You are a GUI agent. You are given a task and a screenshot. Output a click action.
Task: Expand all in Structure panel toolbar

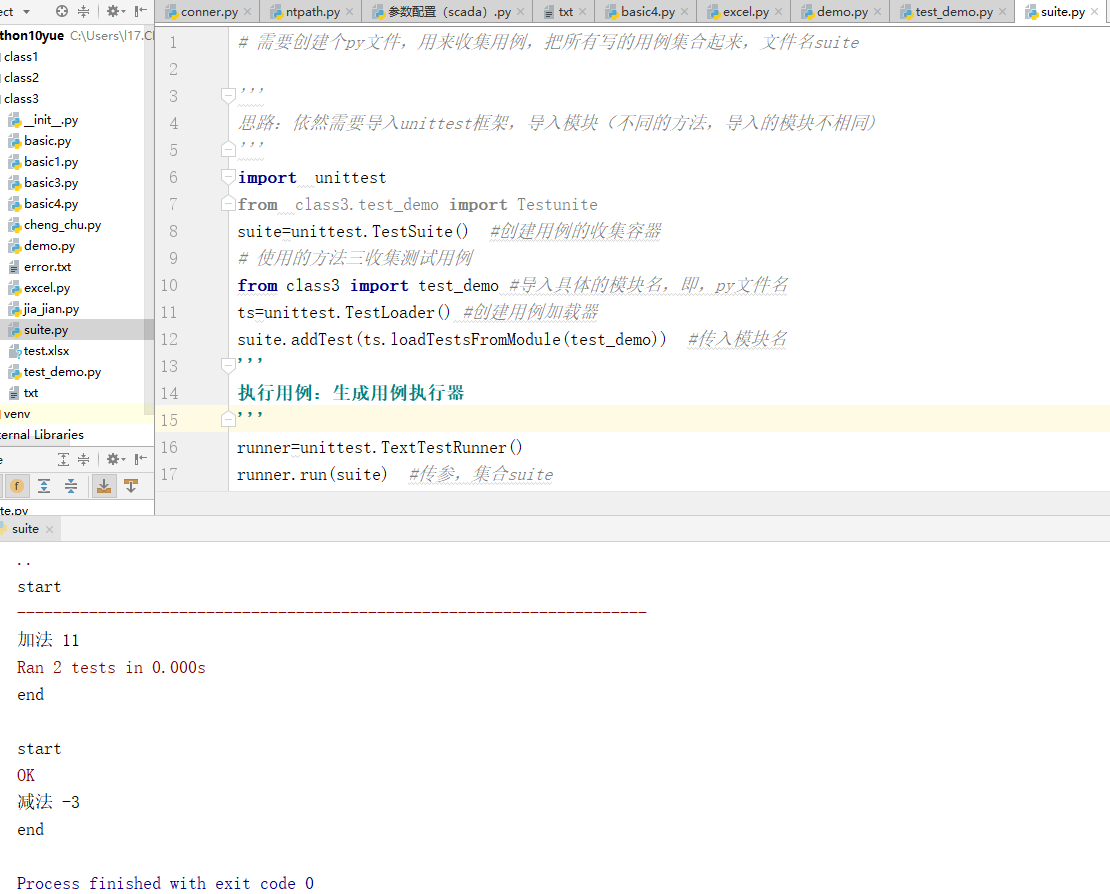tap(64, 459)
